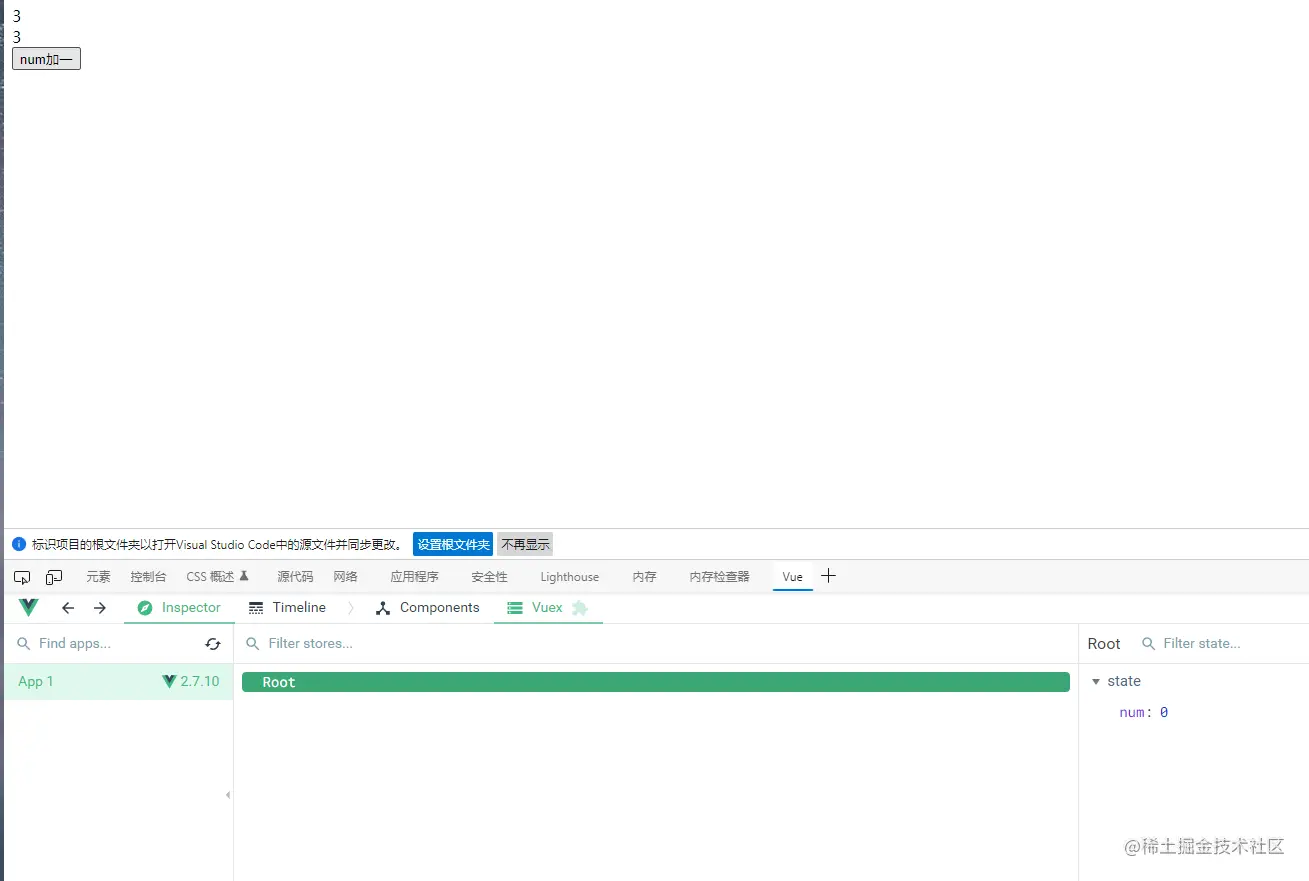Focus the Filter stores input

656,644
